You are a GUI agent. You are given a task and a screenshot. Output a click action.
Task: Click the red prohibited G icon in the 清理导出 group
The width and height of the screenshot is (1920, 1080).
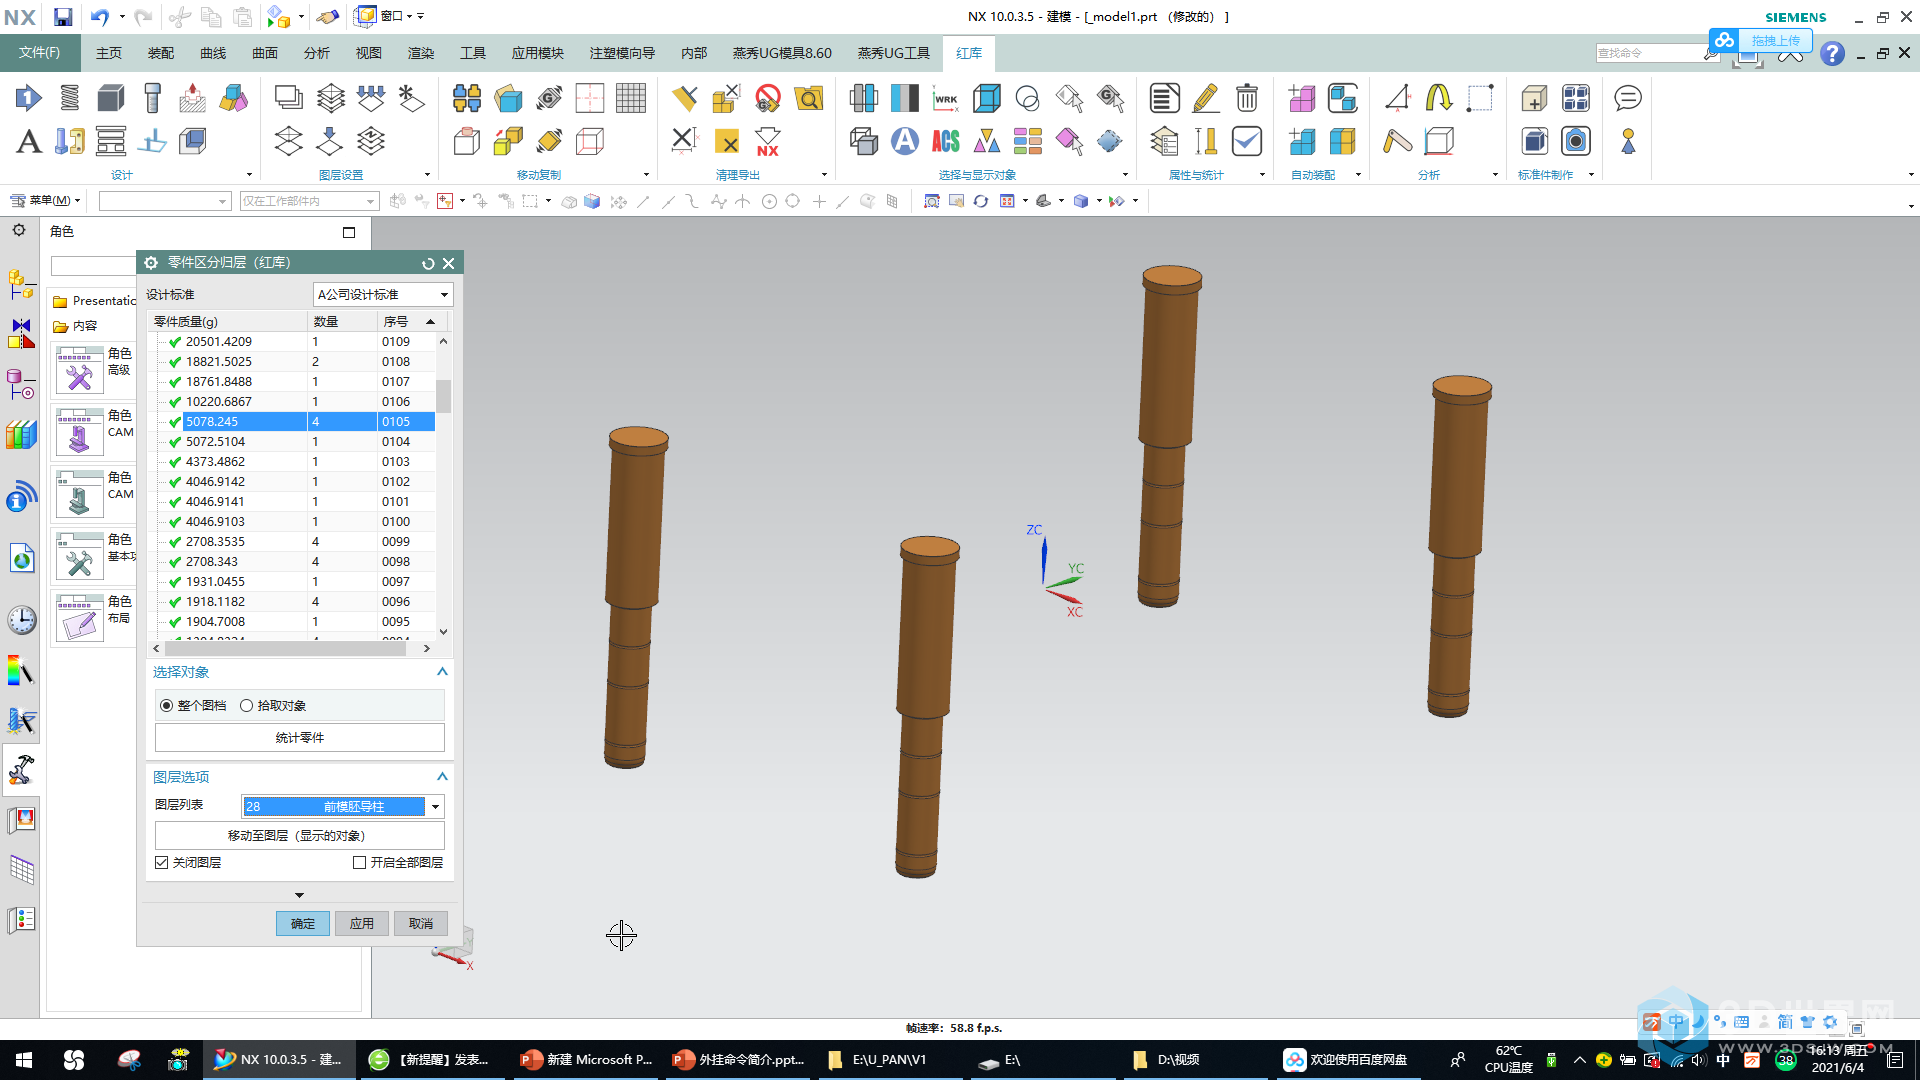click(x=768, y=98)
